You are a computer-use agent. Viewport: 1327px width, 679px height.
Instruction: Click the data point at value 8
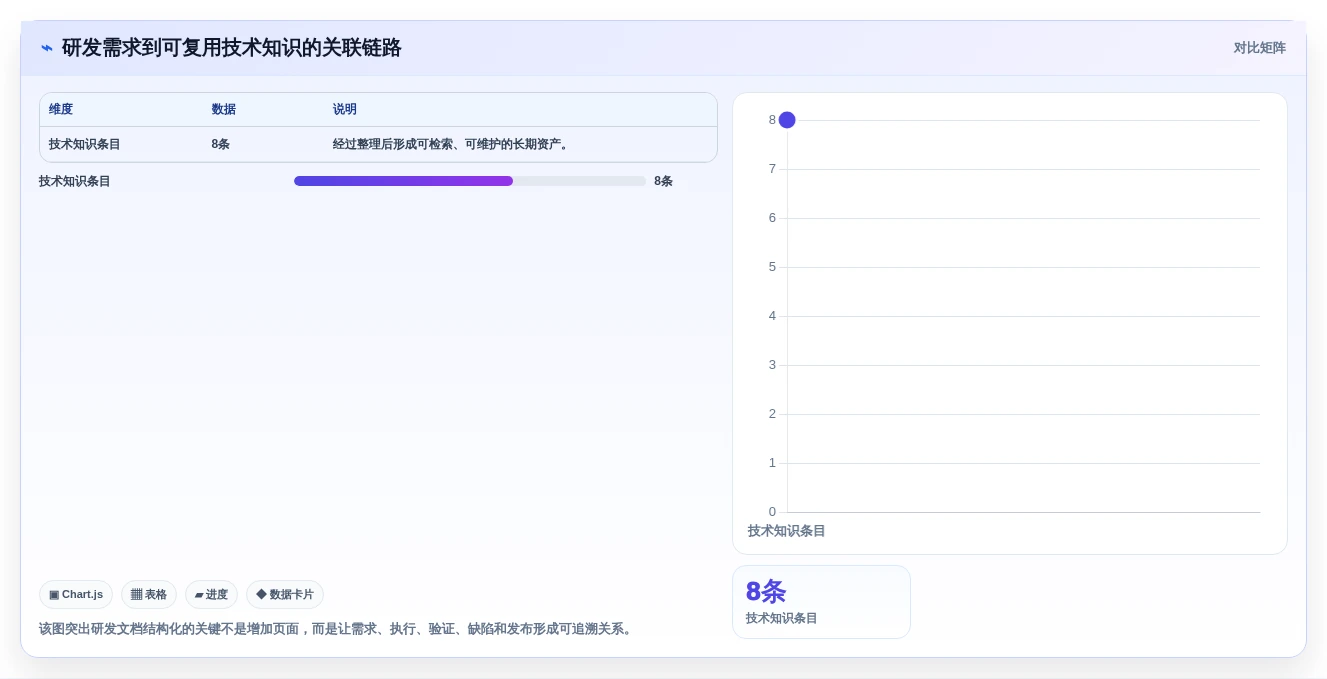click(787, 120)
